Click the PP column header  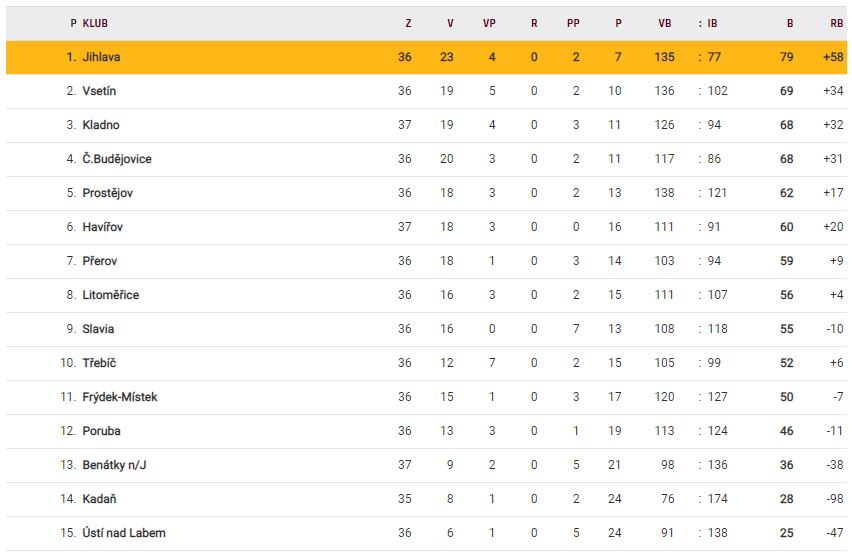(573, 22)
